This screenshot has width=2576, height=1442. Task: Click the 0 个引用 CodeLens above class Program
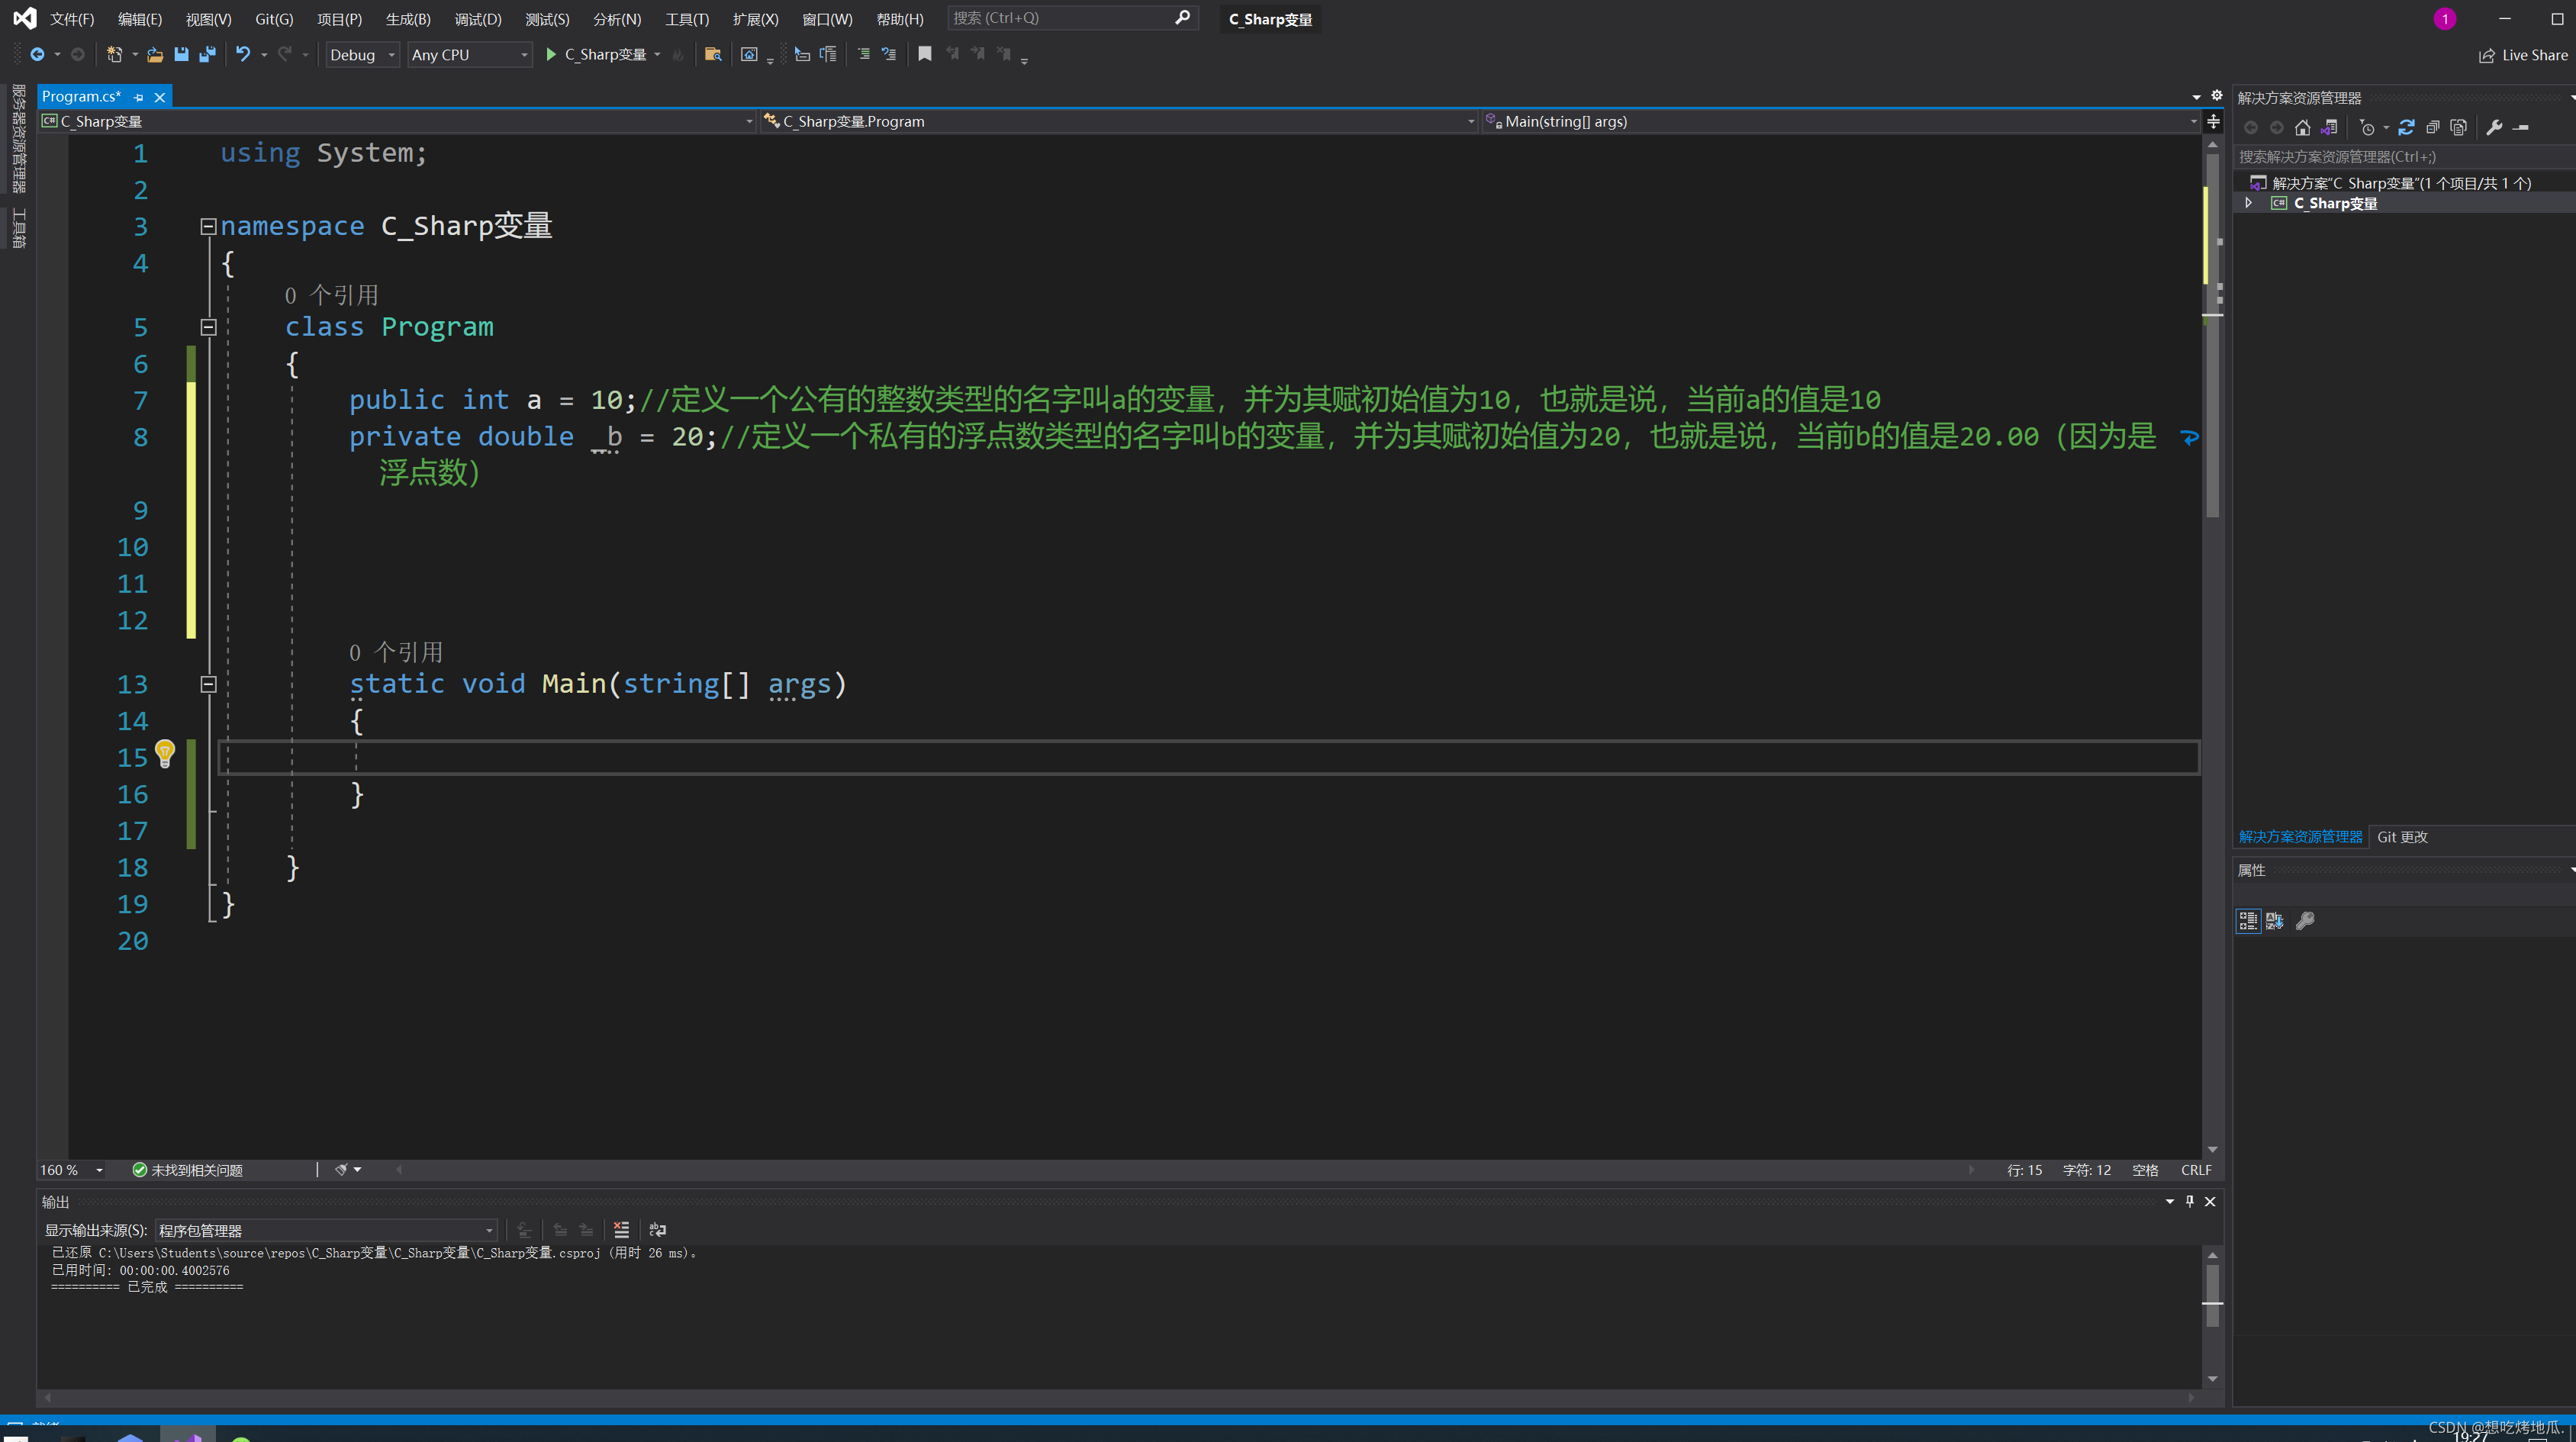click(331, 295)
